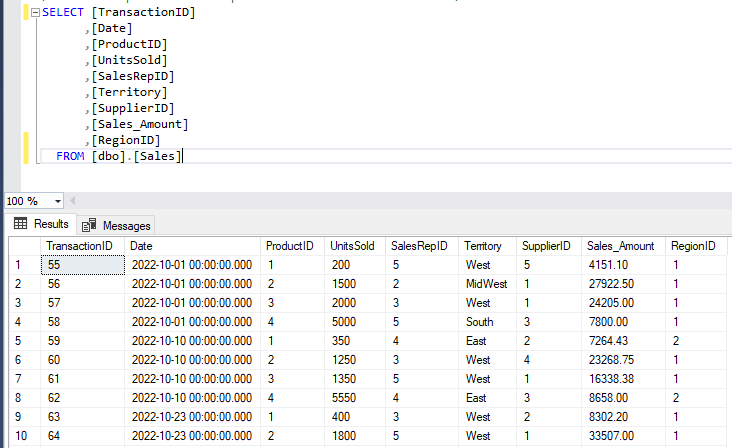
Task: Click [TransactionID] in the query editor
Action: [x=143, y=12]
